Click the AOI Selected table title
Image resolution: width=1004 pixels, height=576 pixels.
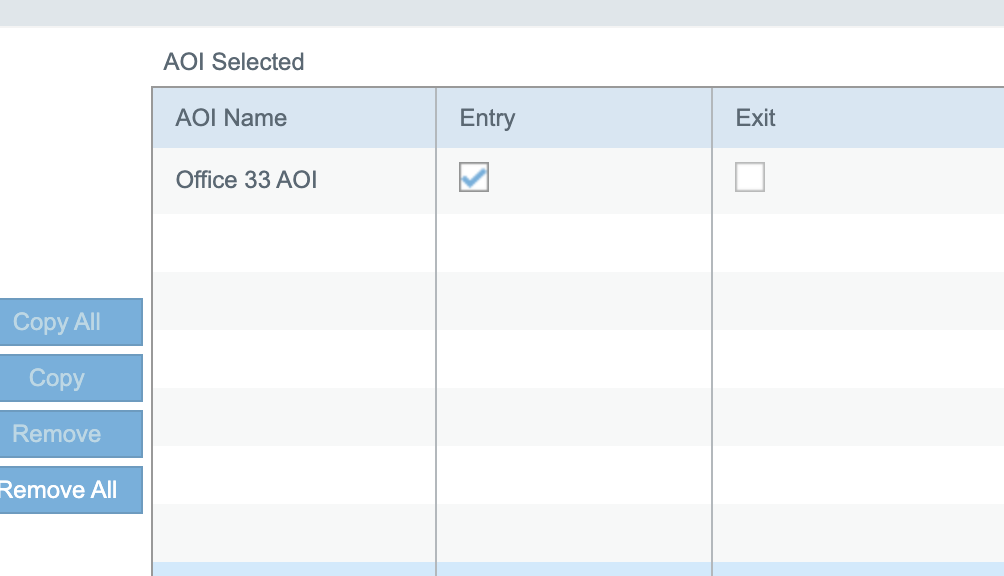tap(233, 62)
